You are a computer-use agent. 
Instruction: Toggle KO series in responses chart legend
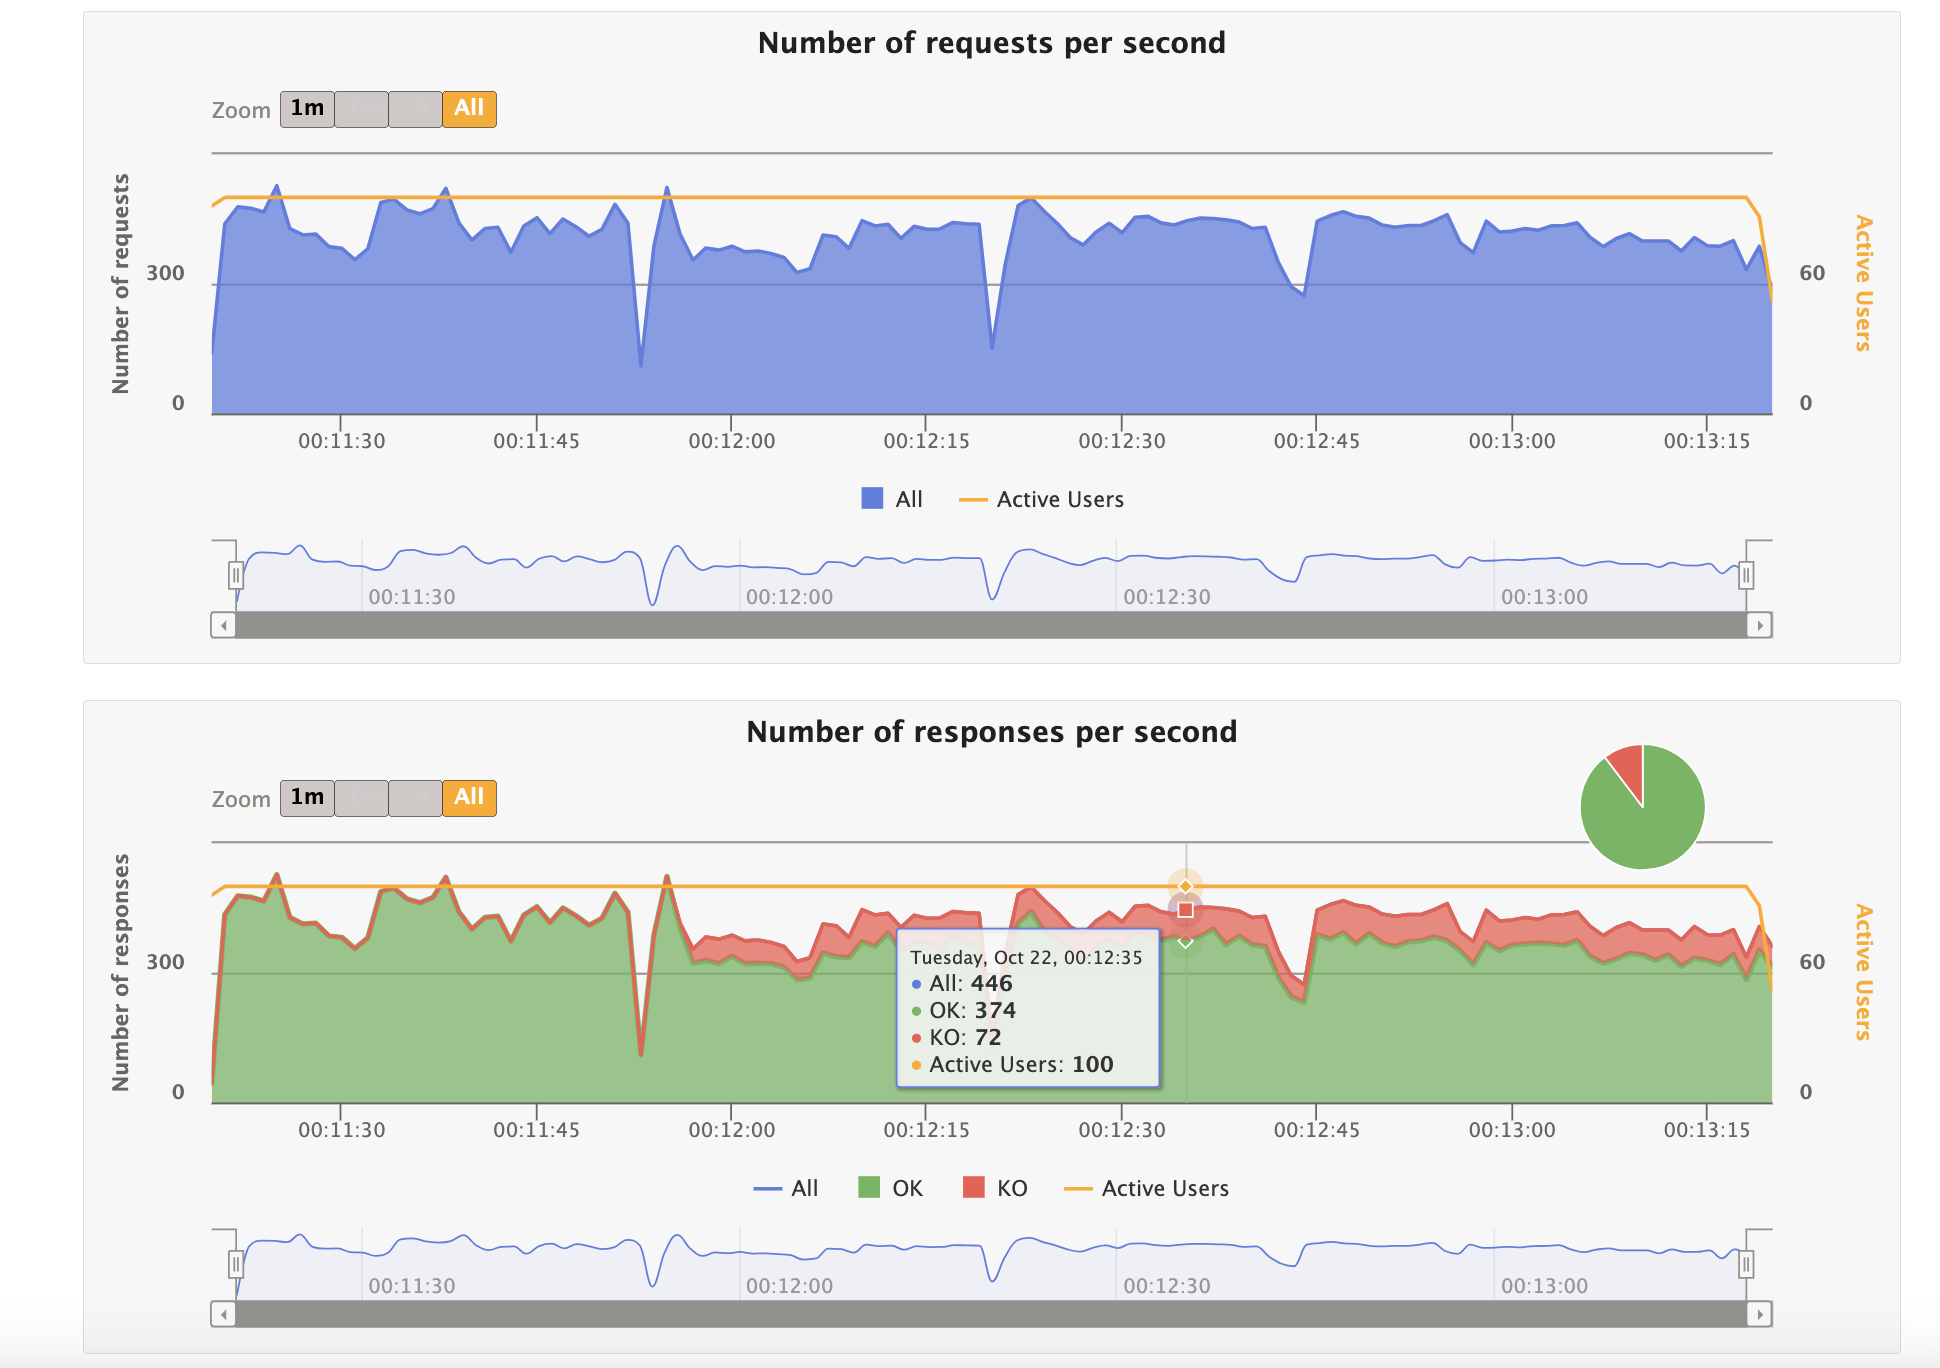click(995, 1188)
